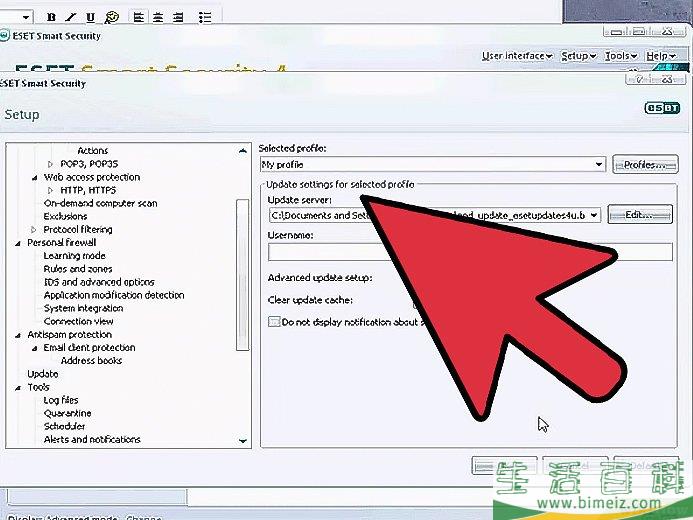The image size is (693, 520).
Task: Toggle underline formatting in the editor toolbar
Action: click(91, 17)
